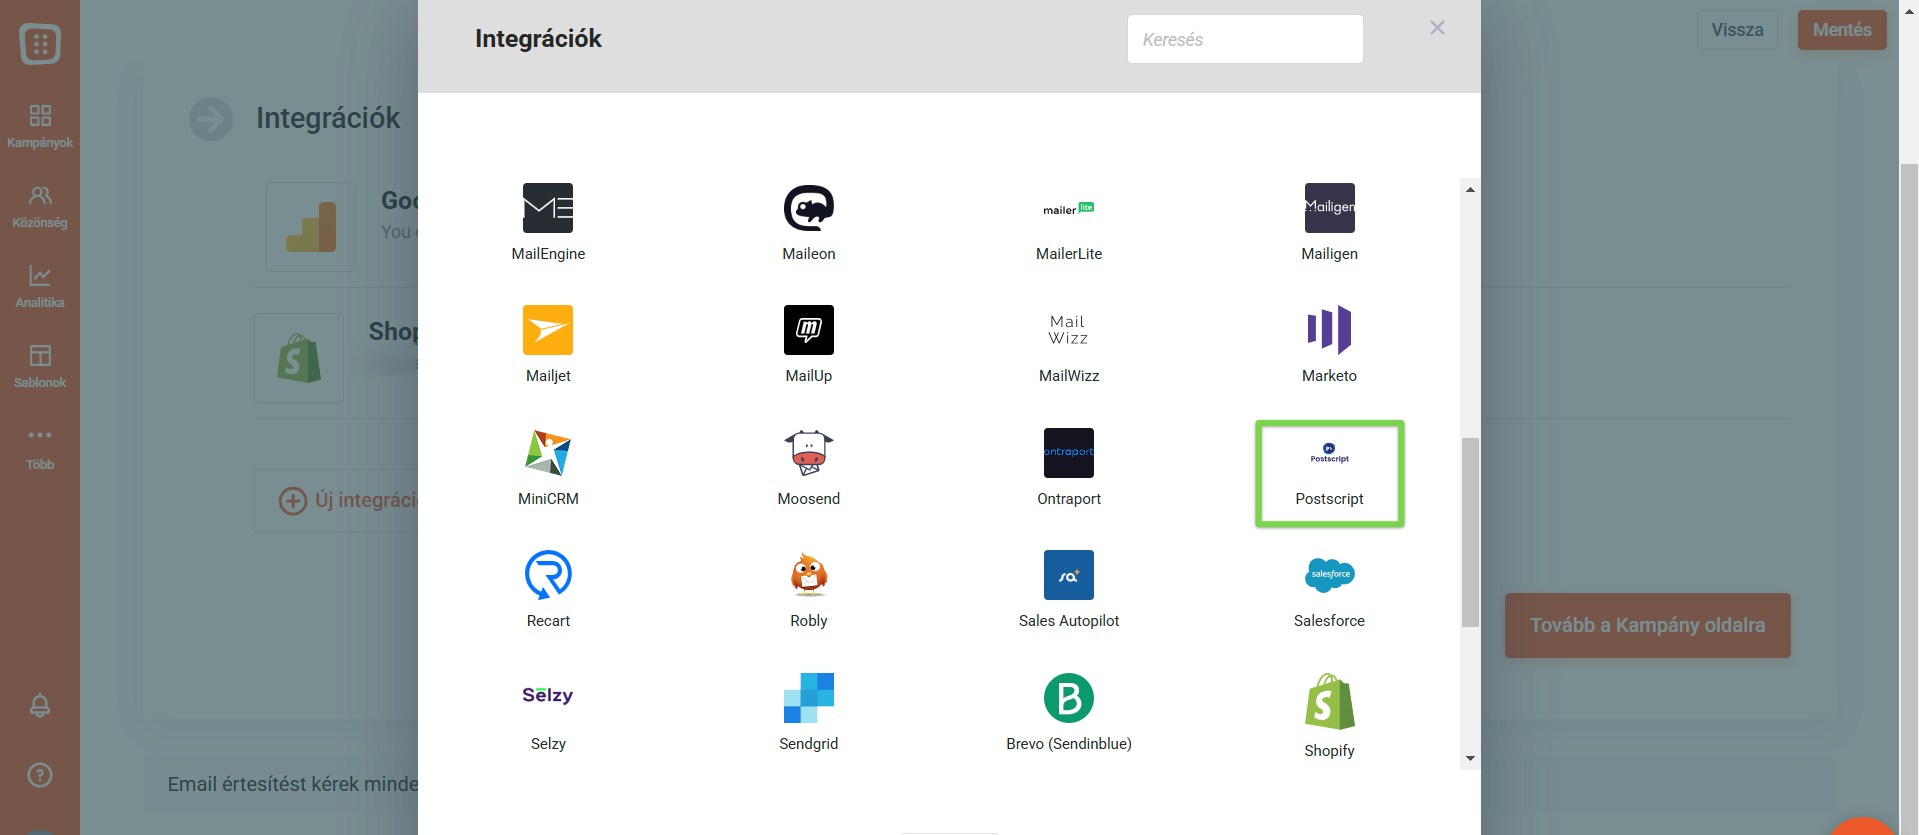Go to Analitika in the sidebar
The image size is (1919, 835).
[x=40, y=287]
